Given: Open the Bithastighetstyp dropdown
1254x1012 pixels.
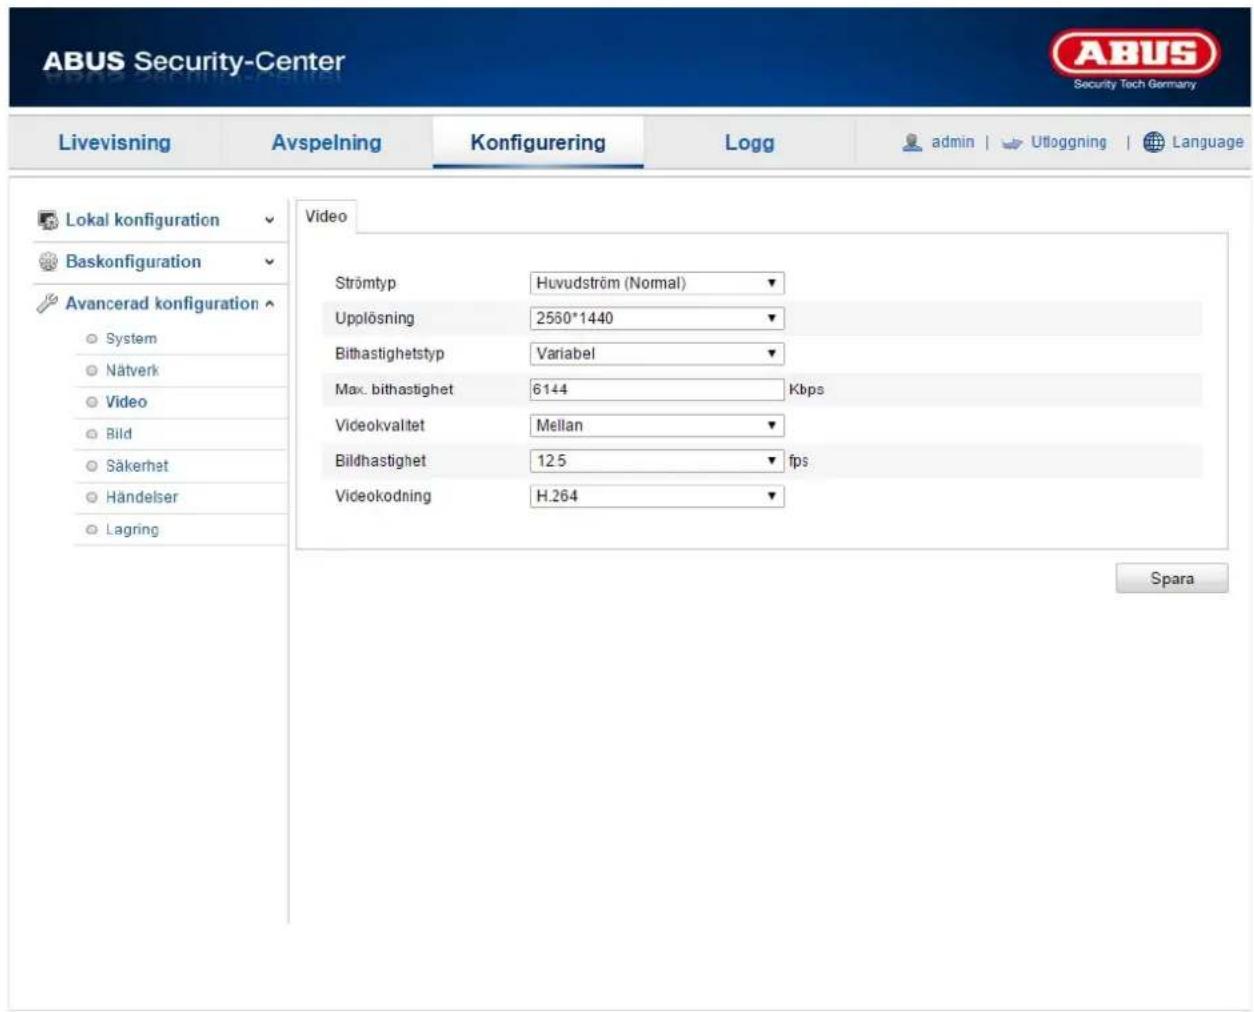Looking at the screenshot, I should pos(657,353).
